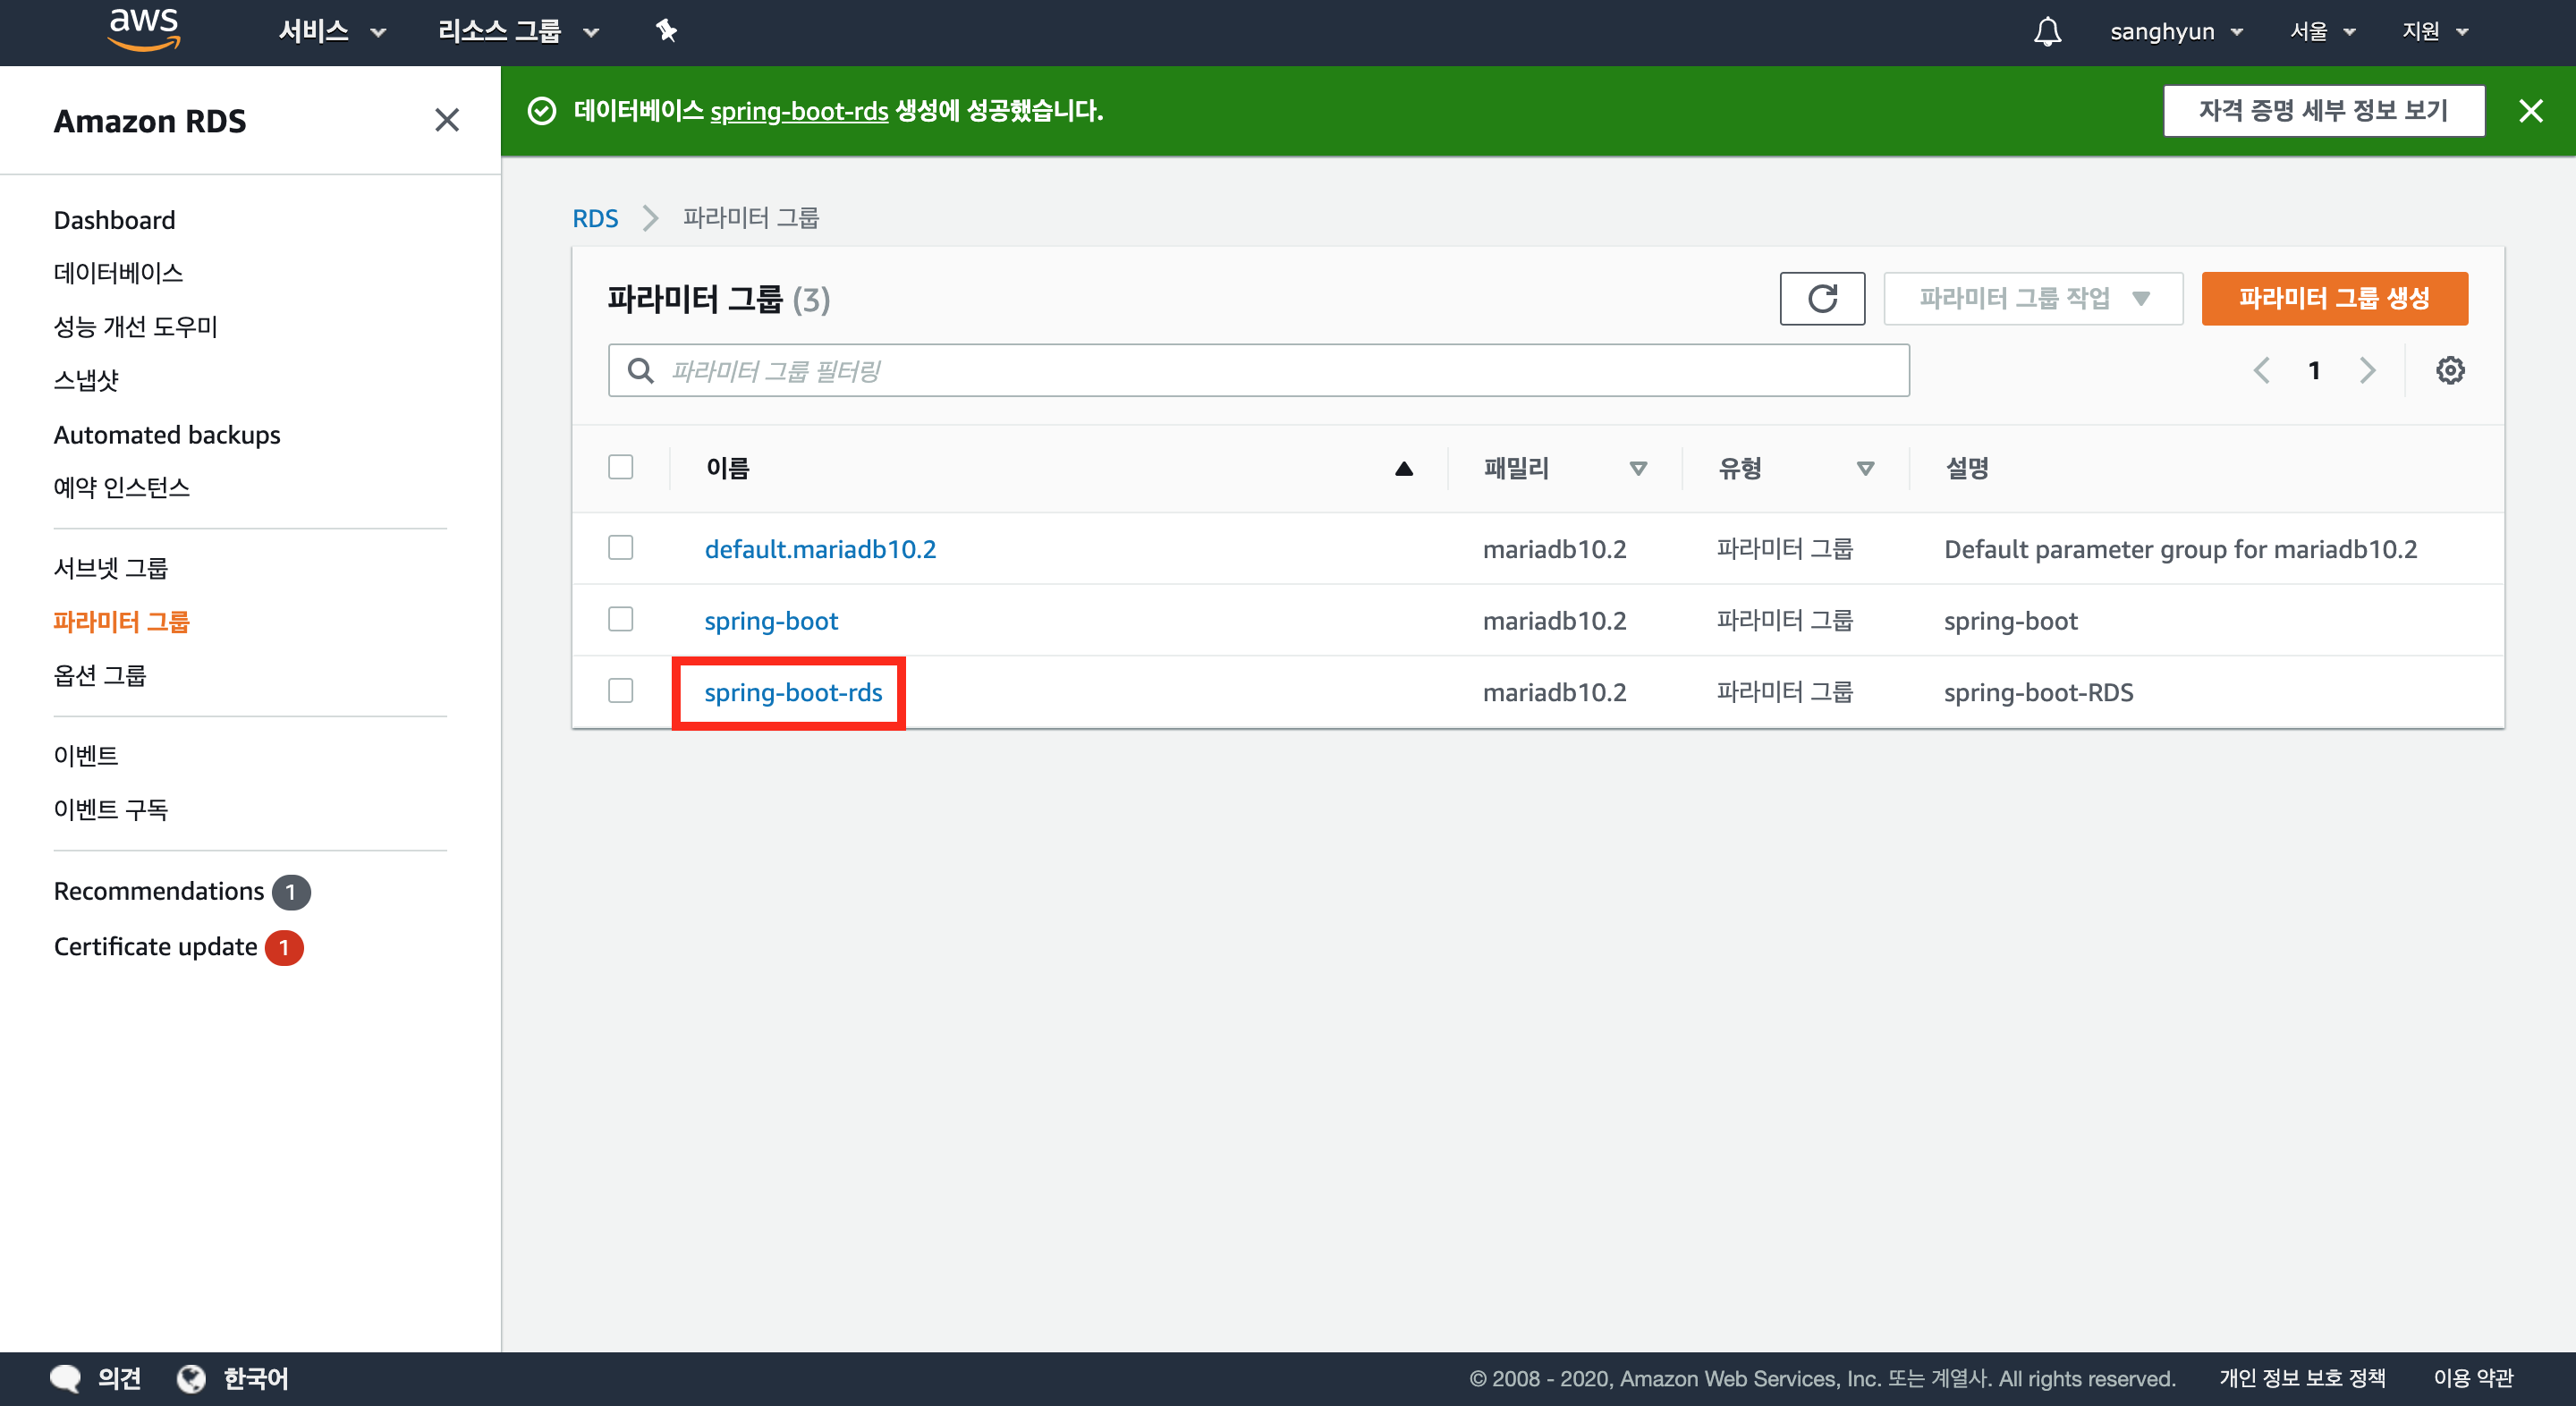Expand the 서비스 services dropdown

[331, 31]
